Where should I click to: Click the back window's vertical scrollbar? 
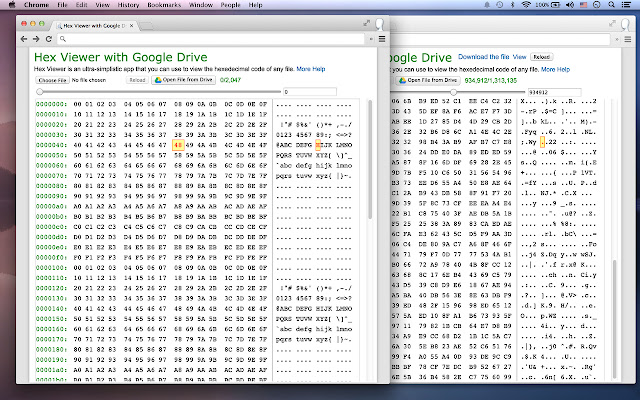pyautogui.click(x=614, y=318)
